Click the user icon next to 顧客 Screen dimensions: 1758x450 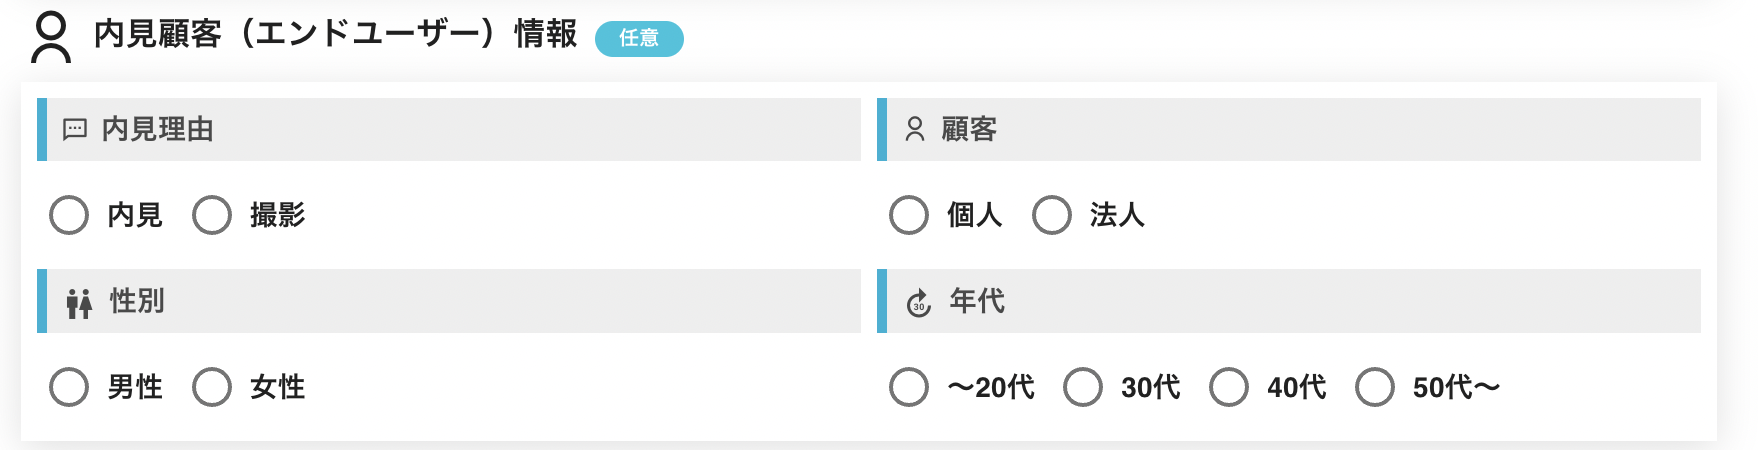coord(915,130)
